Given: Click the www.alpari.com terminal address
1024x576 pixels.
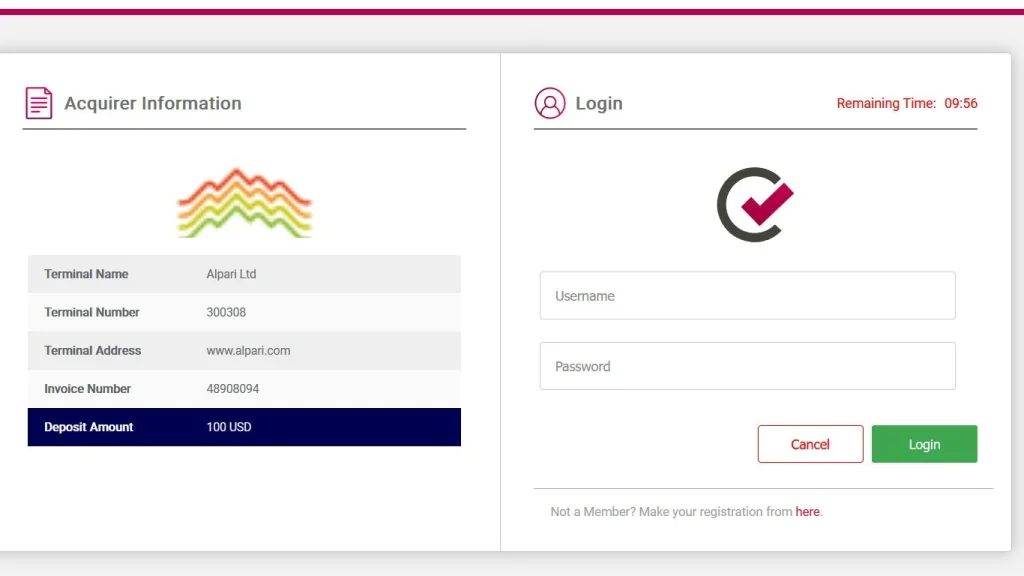Looking at the screenshot, I should click(x=248, y=351).
